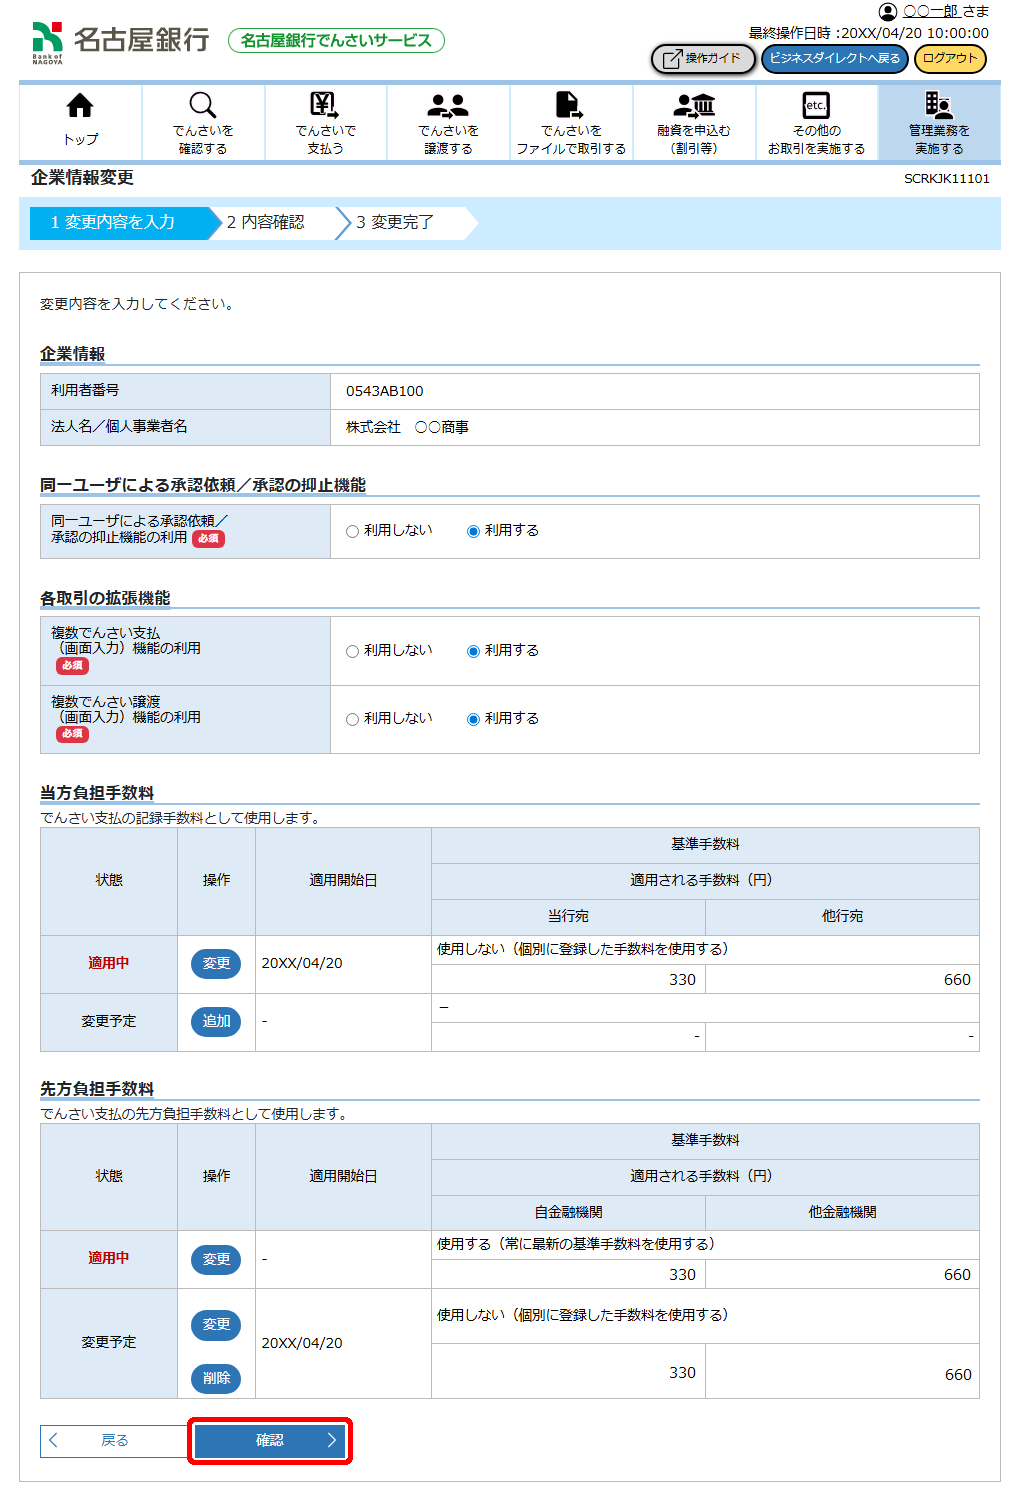Open 管理業務を実施する building icon
The height and width of the screenshot is (1492, 1020).
click(938, 105)
